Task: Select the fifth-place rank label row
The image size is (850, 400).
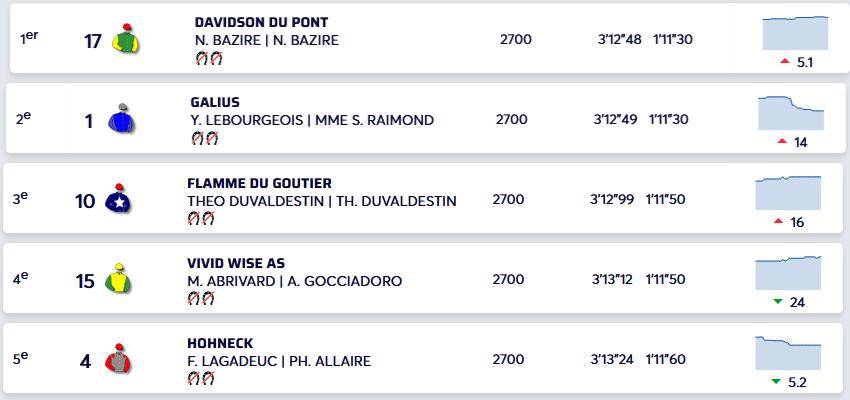Action: pyautogui.click(x=22, y=360)
